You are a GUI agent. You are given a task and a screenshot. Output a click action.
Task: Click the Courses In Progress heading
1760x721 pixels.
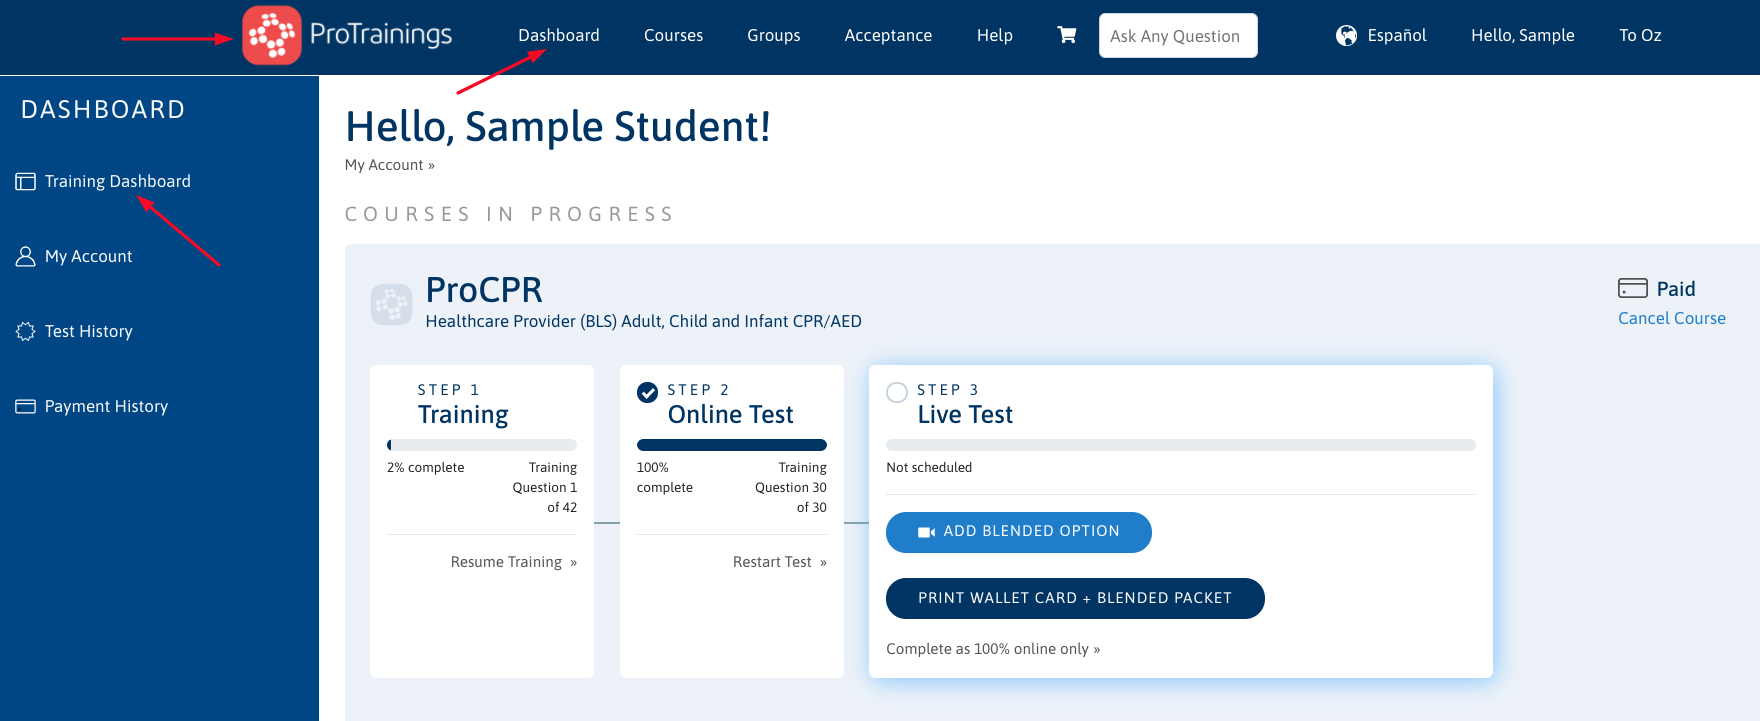510,214
